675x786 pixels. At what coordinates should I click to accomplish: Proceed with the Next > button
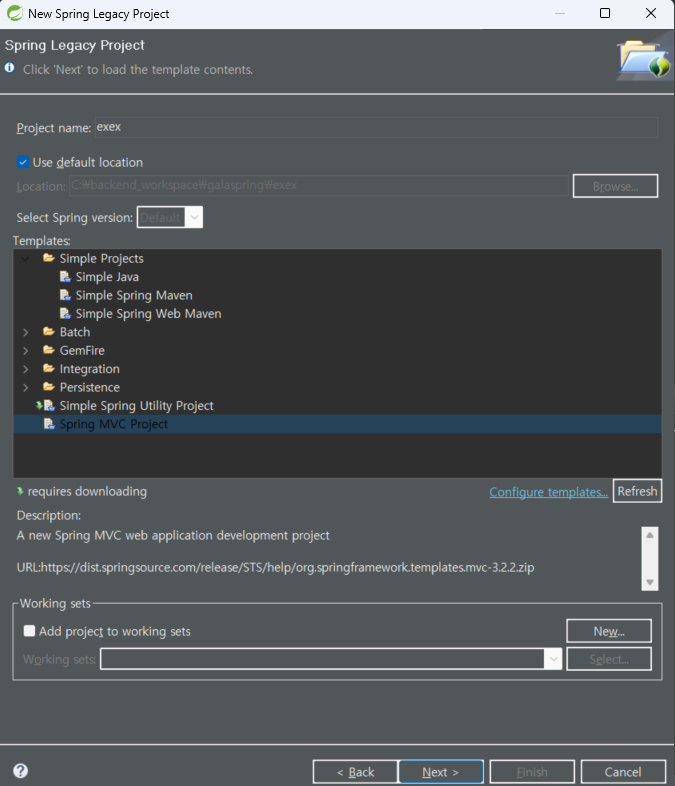440,771
